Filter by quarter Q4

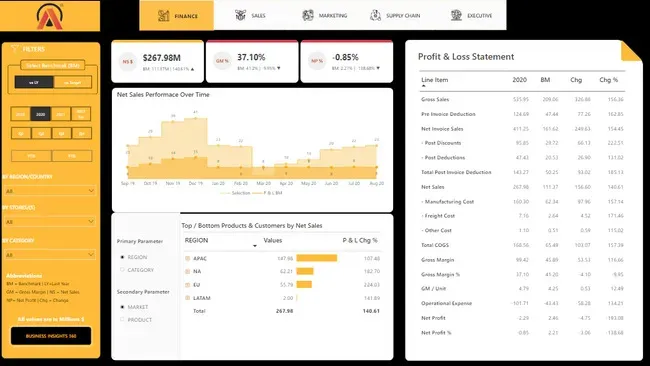pyautogui.click(x=82, y=133)
